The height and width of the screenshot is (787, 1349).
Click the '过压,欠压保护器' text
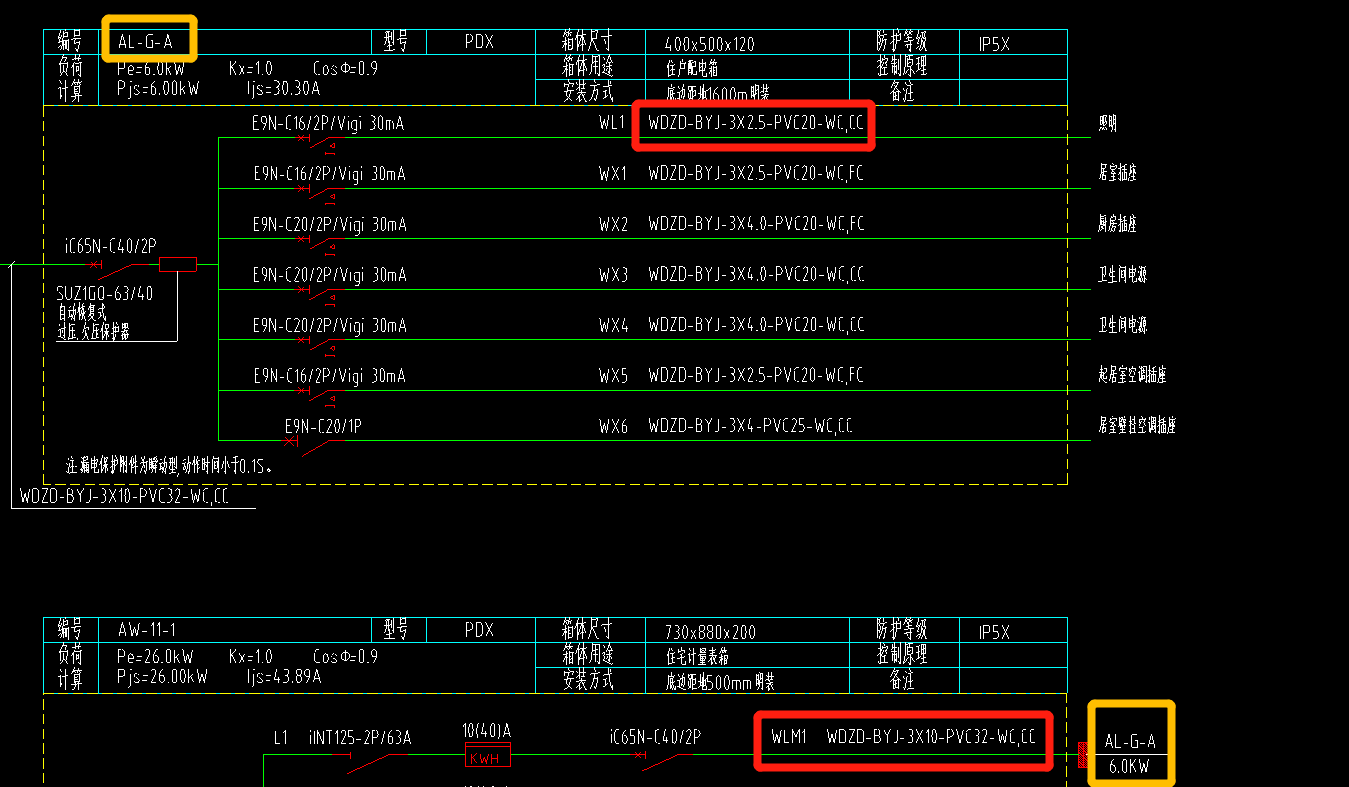[x=94, y=332]
